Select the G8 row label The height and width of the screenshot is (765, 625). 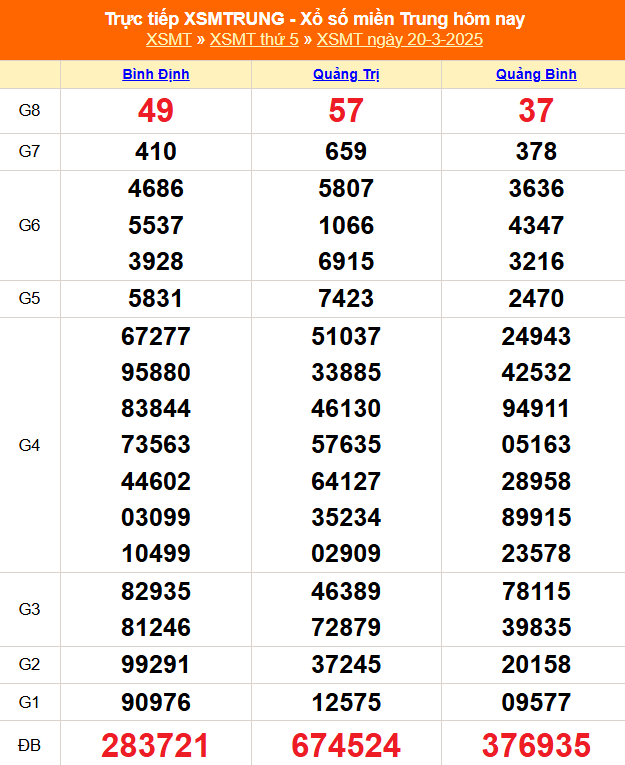[30, 111]
